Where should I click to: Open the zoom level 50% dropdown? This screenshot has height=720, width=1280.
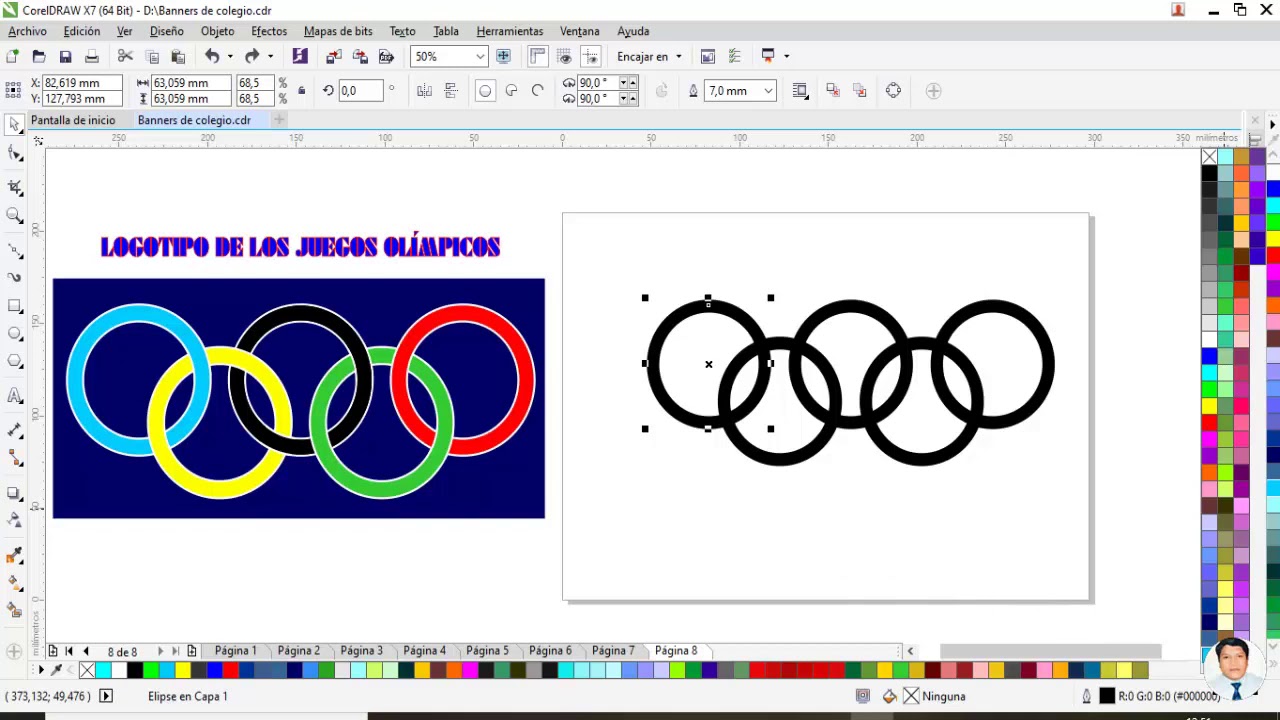pyautogui.click(x=480, y=56)
